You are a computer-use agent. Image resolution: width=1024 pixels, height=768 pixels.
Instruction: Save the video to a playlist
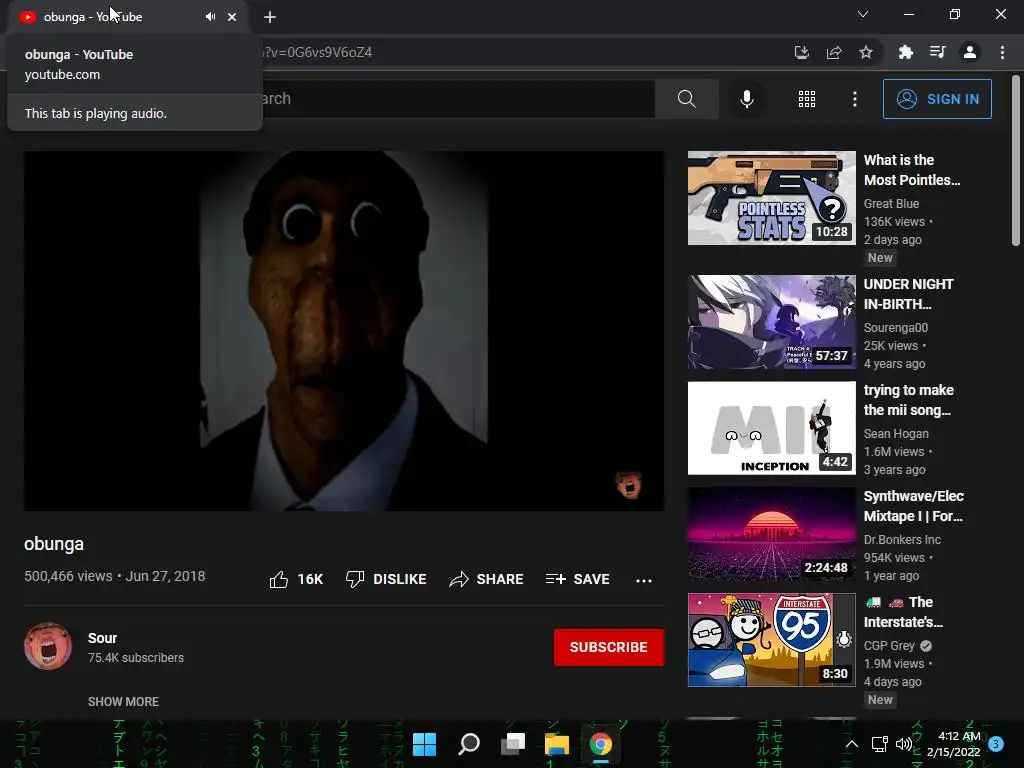pos(577,579)
